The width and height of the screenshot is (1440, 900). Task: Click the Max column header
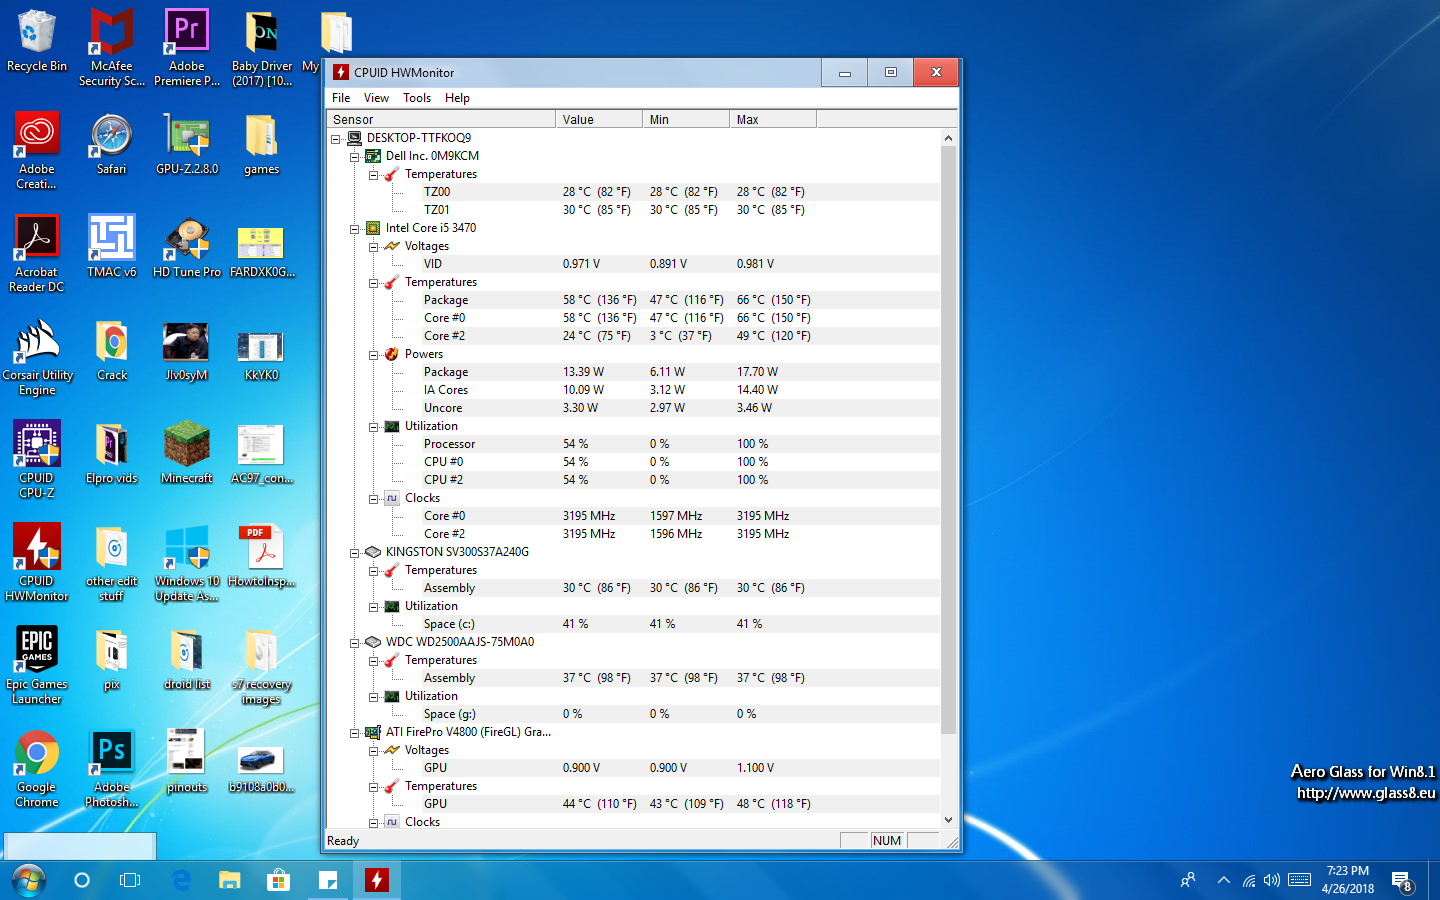tap(772, 119)
